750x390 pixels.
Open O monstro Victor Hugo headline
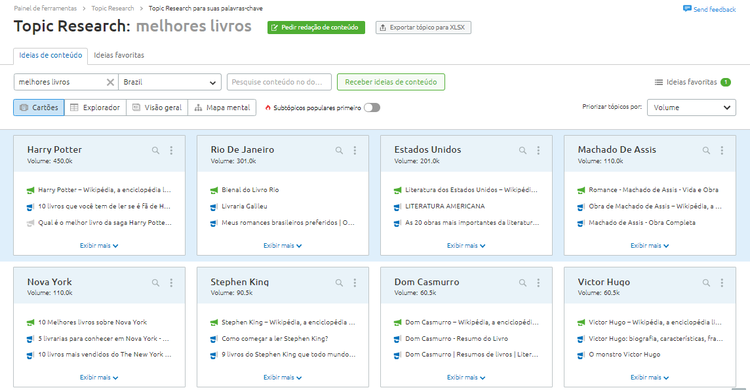pos(624,355)
